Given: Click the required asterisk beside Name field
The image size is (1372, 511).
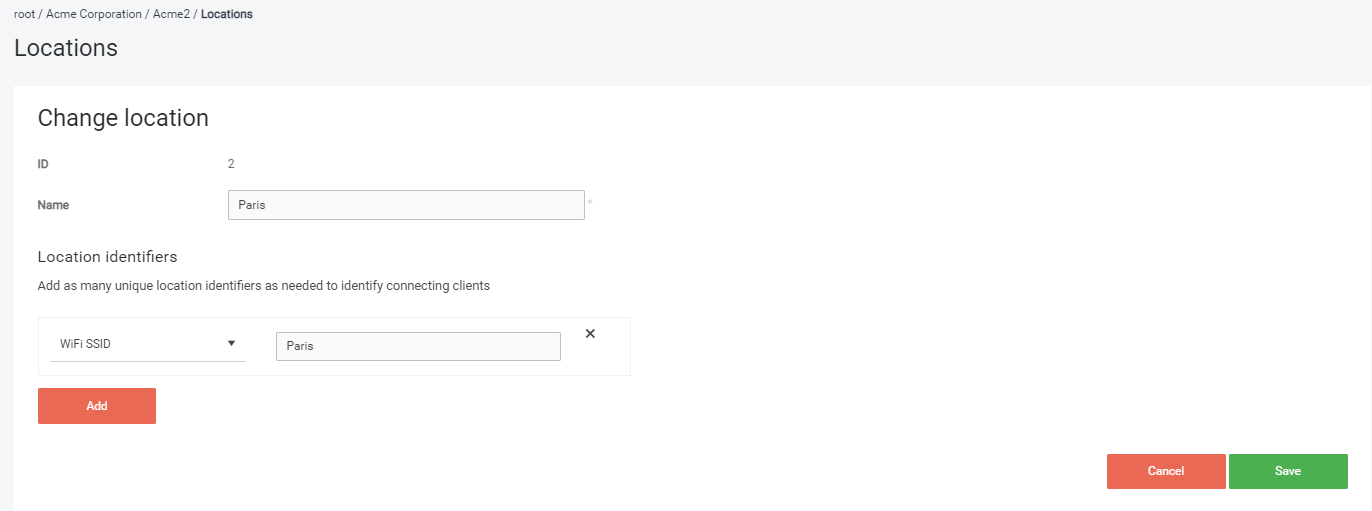Looking at the screenshot, I should pyautogui.click(x=590, y=203).
